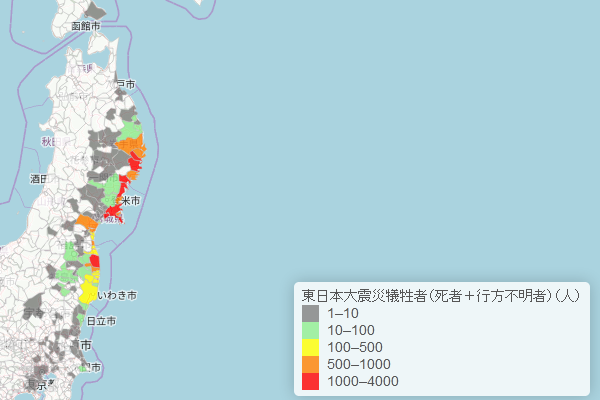Click red region directly north of yellow area
This screenshot has height=400, width=600.
[94, 262]
